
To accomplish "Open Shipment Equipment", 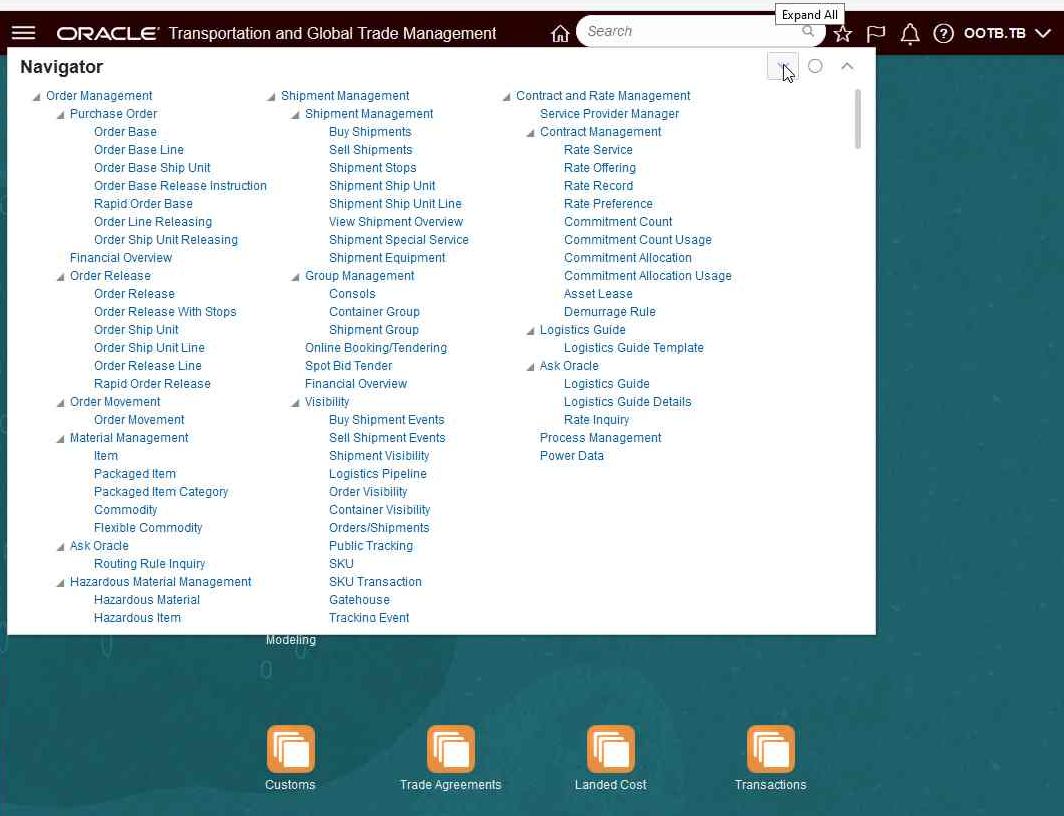I will point(387,257).
